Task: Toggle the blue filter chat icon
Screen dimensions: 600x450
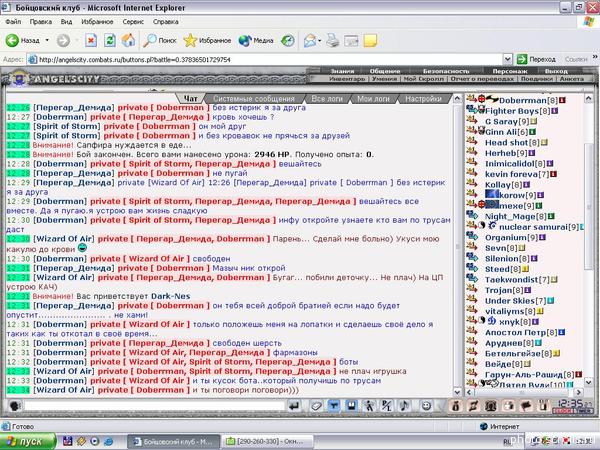Action: (x=333, y=406)
